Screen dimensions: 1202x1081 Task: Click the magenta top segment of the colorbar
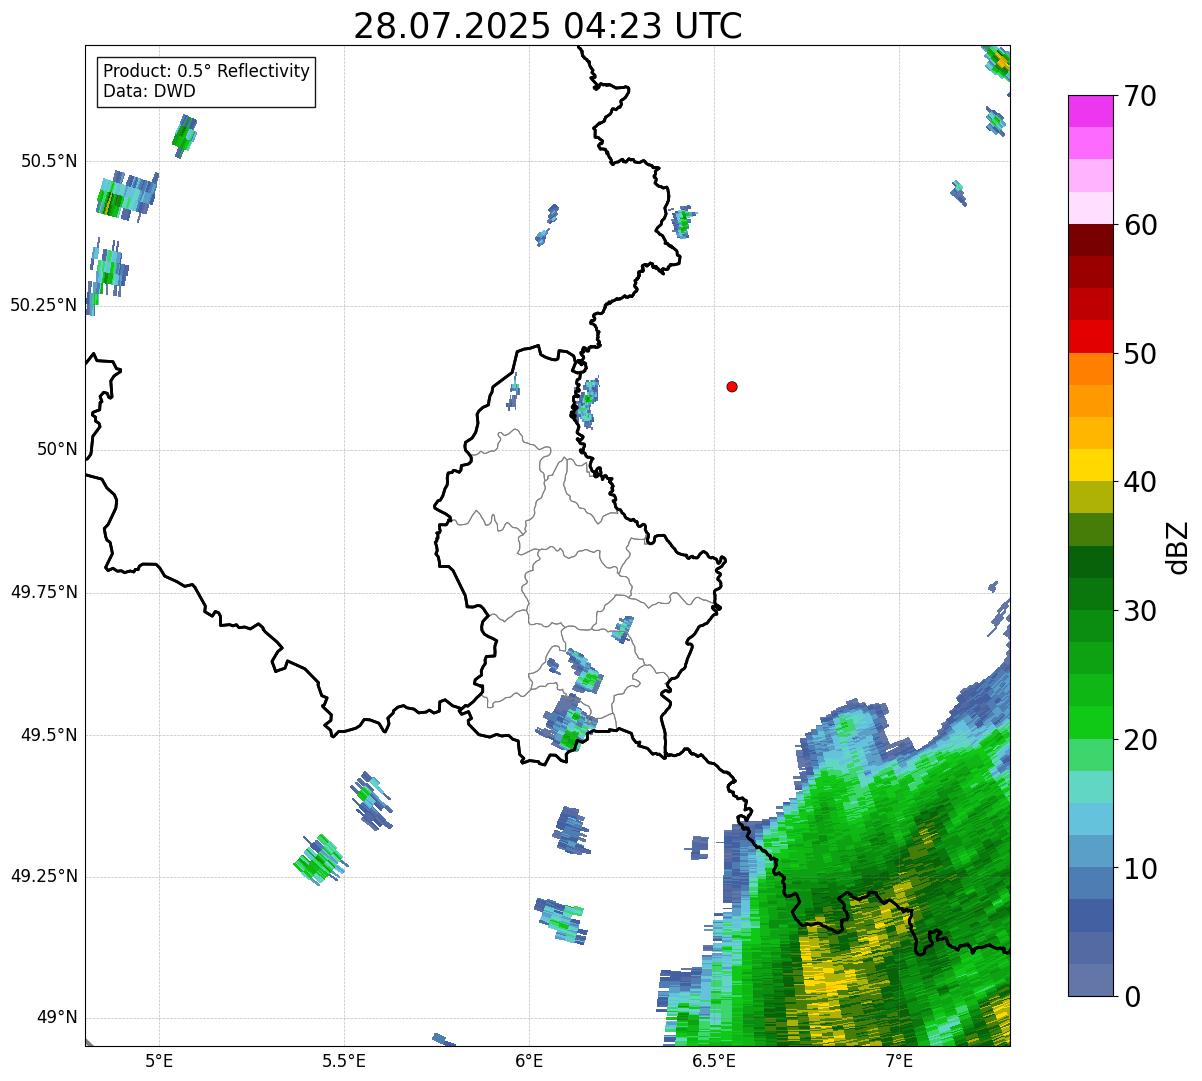pos(1090,111)
